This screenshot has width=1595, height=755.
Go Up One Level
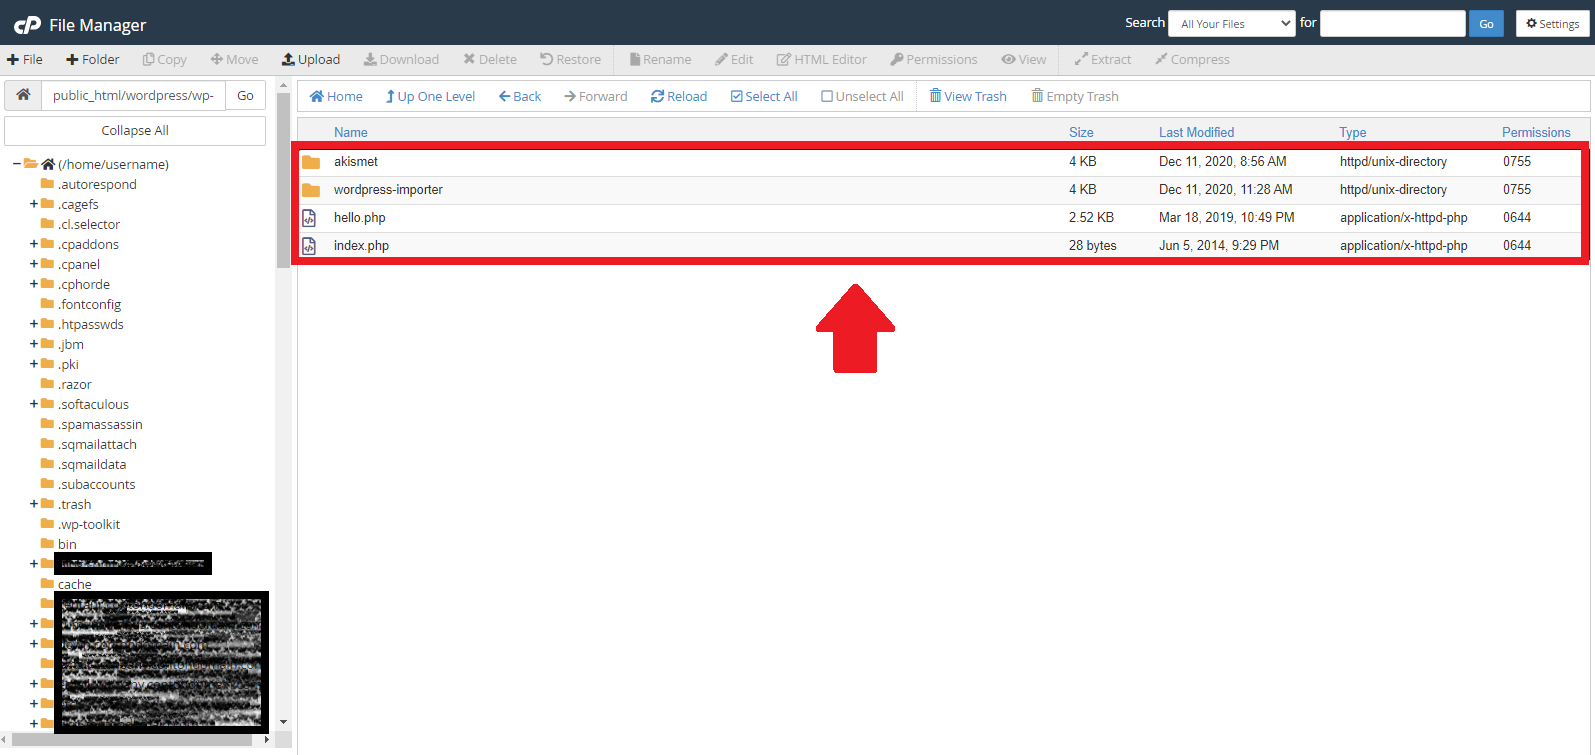pyautogui.click(x=430, y=97)
